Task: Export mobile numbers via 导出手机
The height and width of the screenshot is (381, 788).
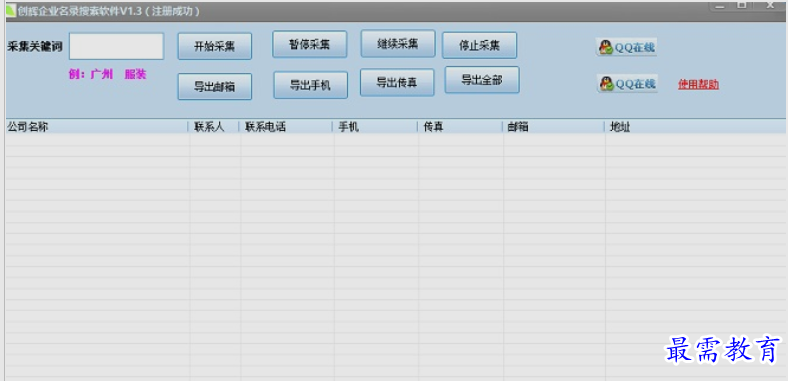Action: (311, 85)
